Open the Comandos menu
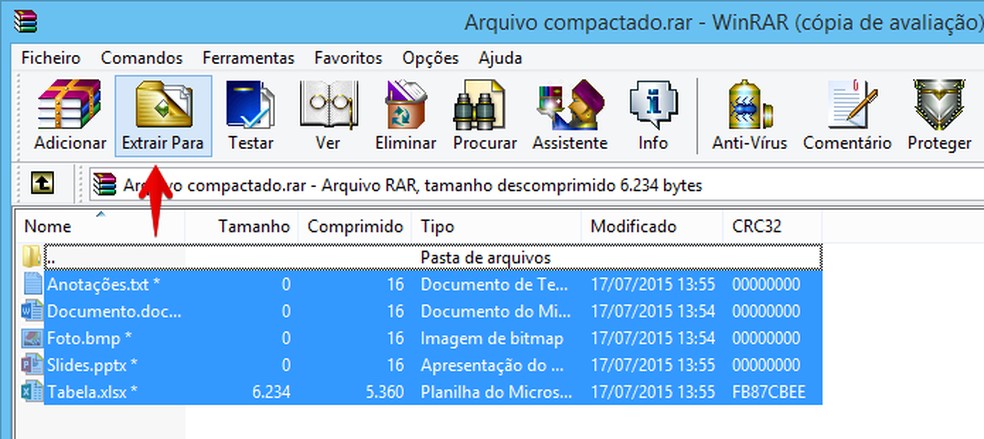The width and height of the screenshot is (984, 439). [142, 58]
